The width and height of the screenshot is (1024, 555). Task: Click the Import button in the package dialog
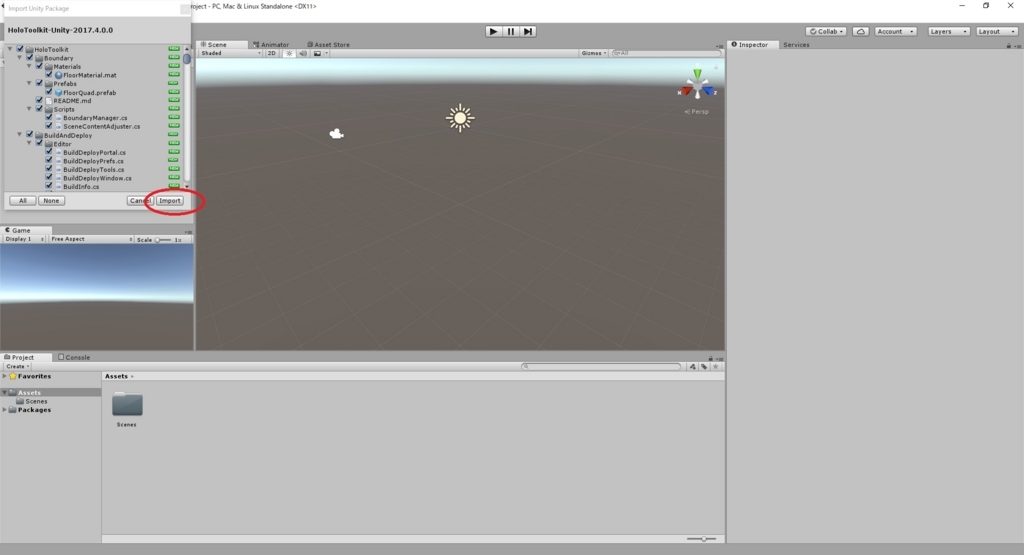point(170,200)
